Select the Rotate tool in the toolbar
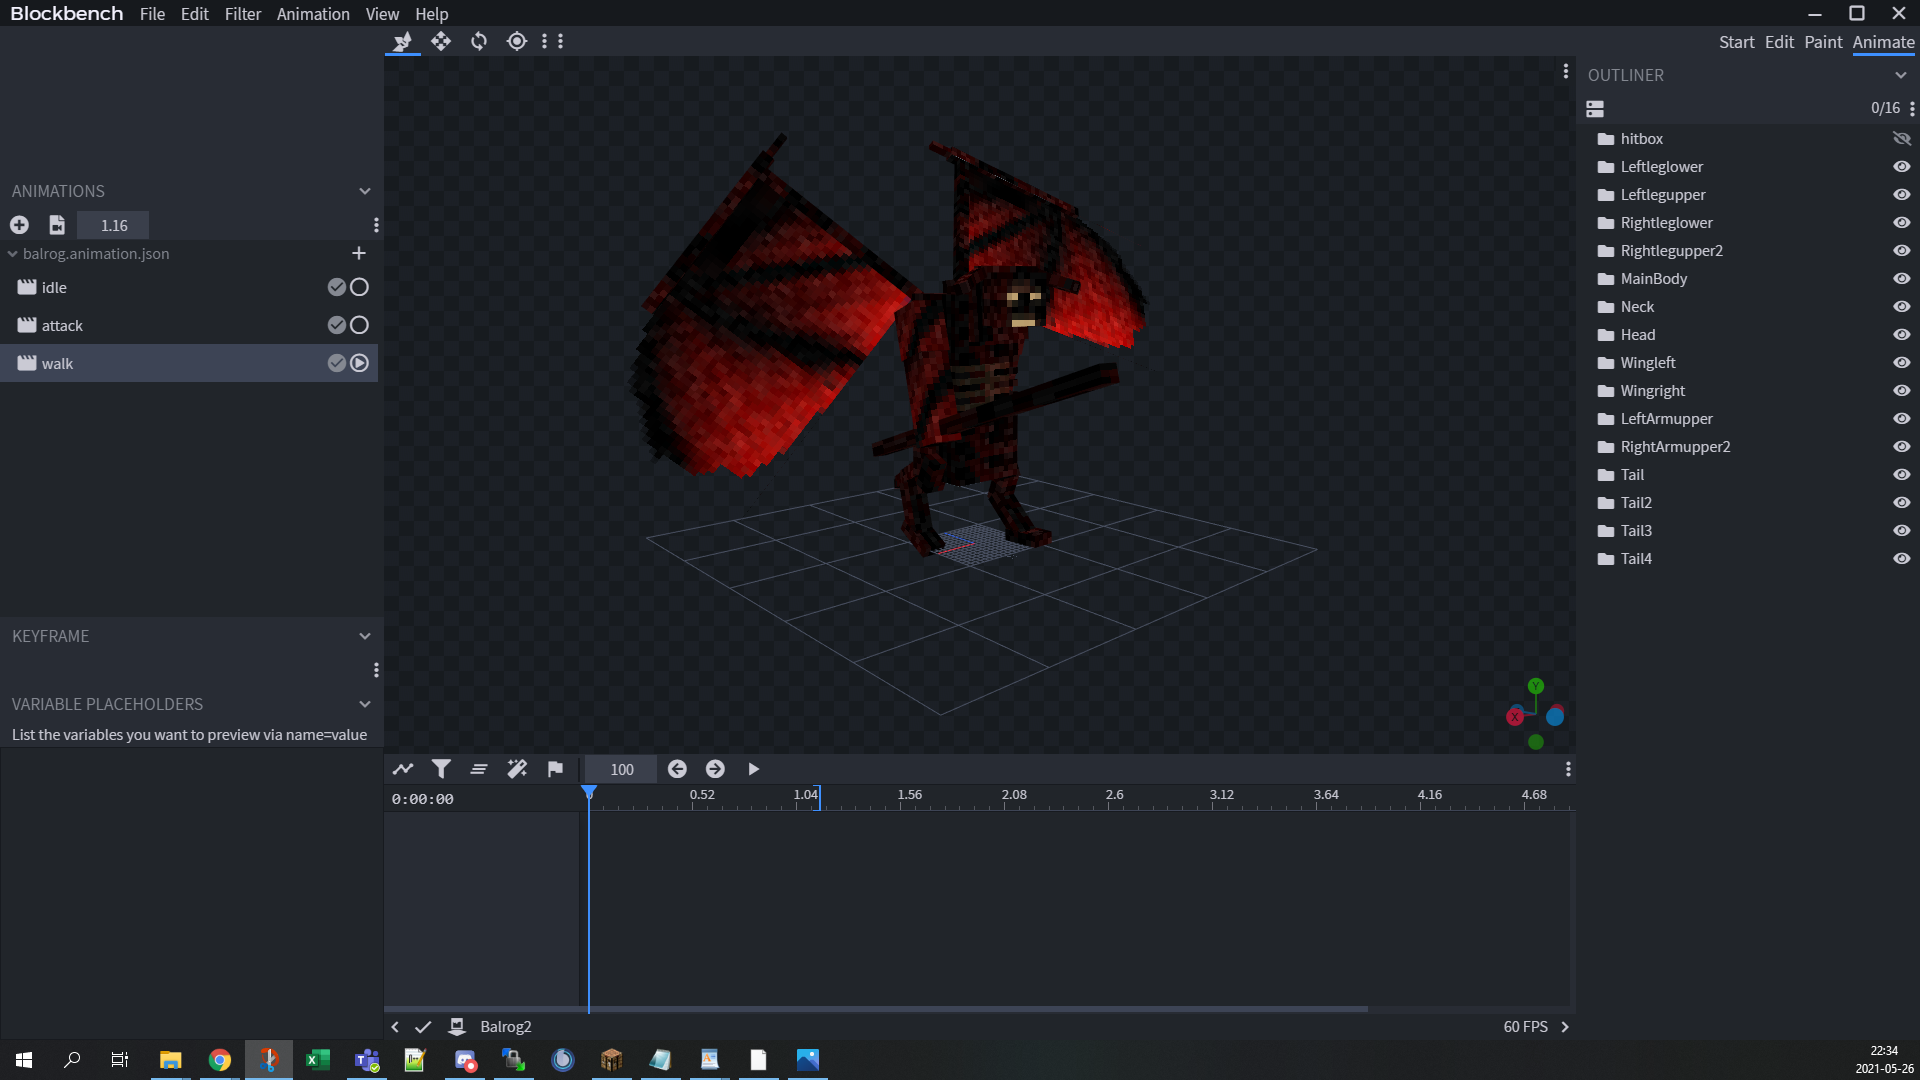Image resolution: width=1920 pixels, height=1080 pixels. (x=479, y=41)
